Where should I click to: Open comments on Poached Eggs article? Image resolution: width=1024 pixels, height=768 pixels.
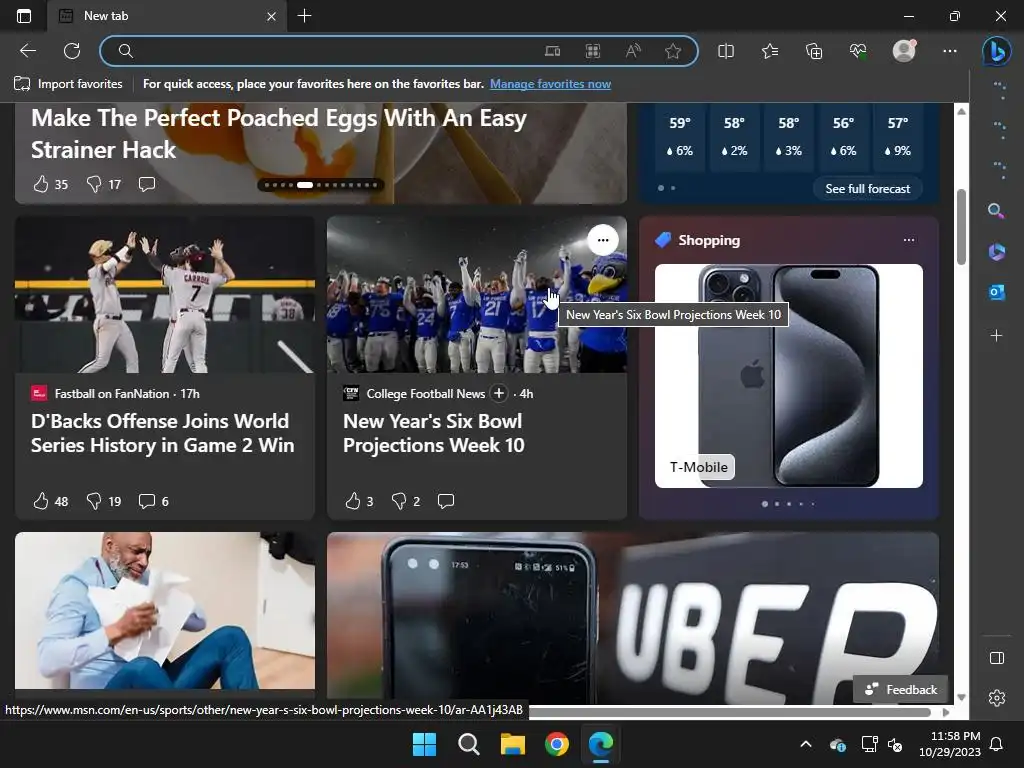[147, 184]
